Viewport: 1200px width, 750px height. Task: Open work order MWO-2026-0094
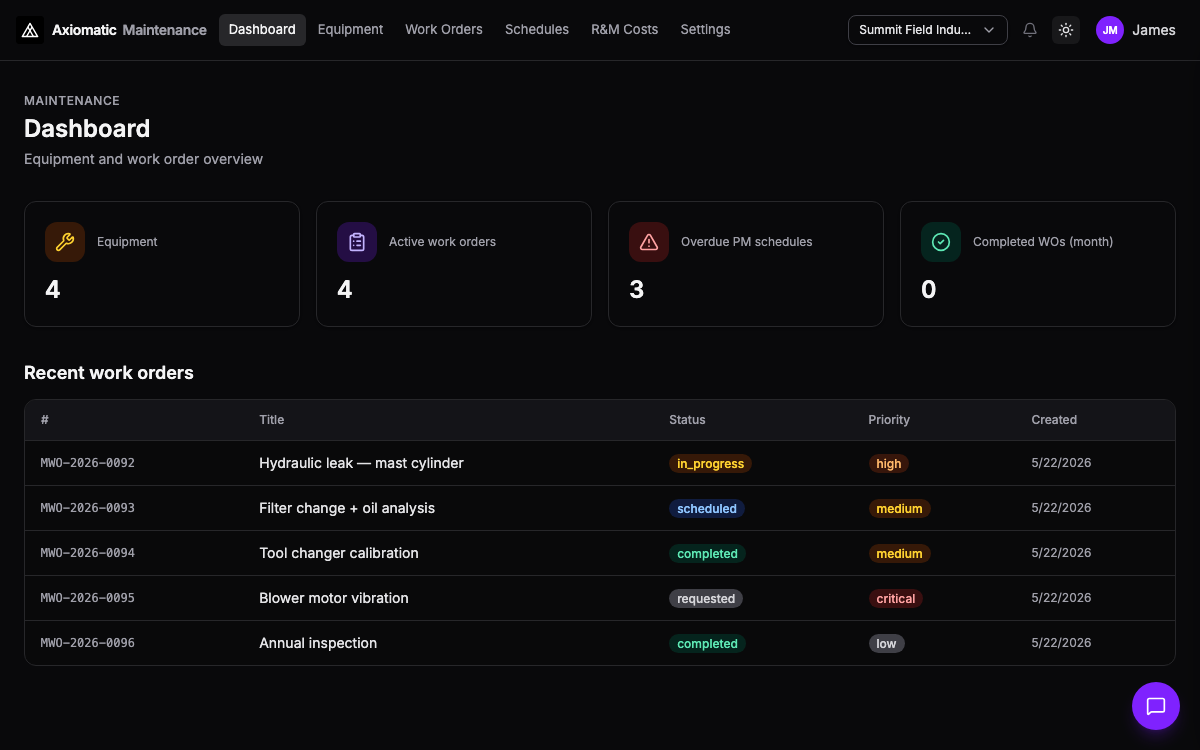(88, 553)
